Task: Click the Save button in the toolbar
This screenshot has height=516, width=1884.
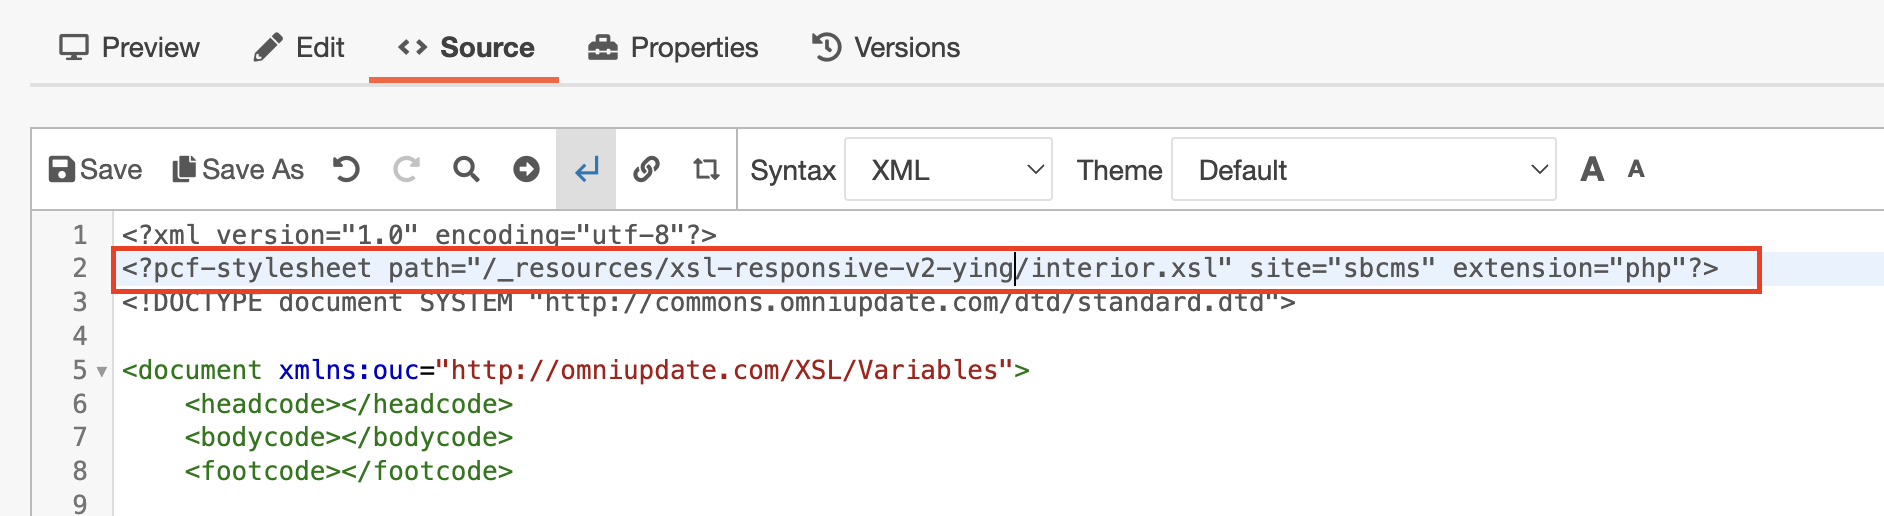Action: pos(95,170)
